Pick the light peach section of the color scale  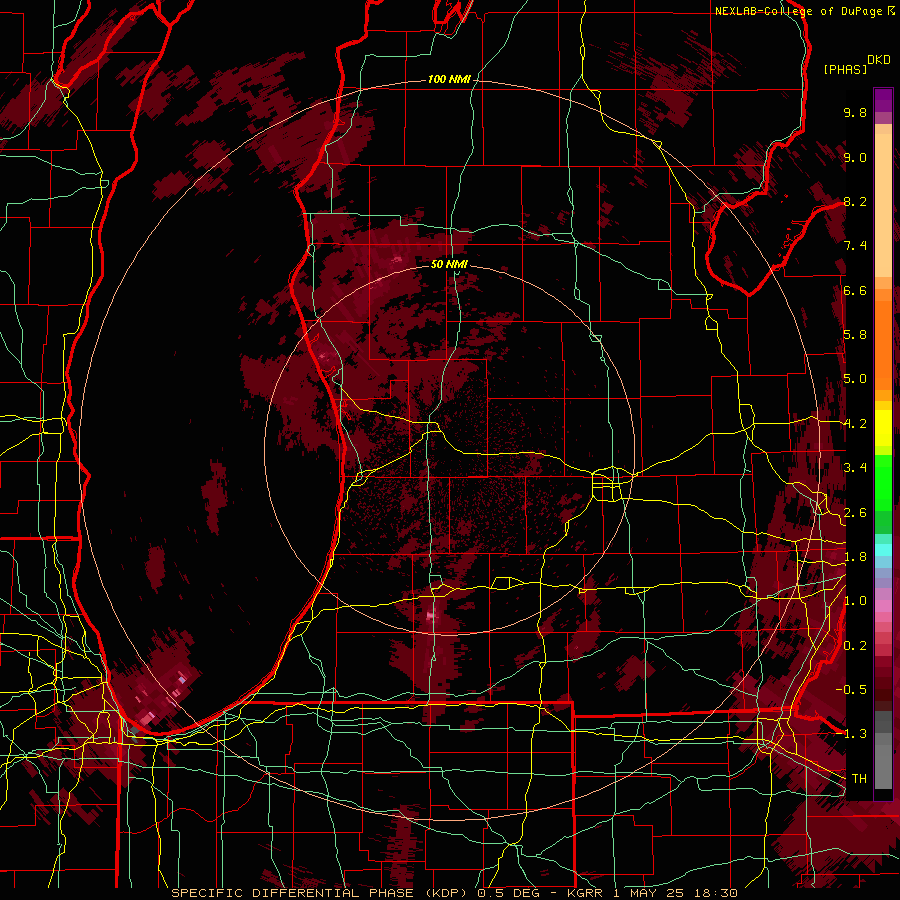click(x=883, y=207)
